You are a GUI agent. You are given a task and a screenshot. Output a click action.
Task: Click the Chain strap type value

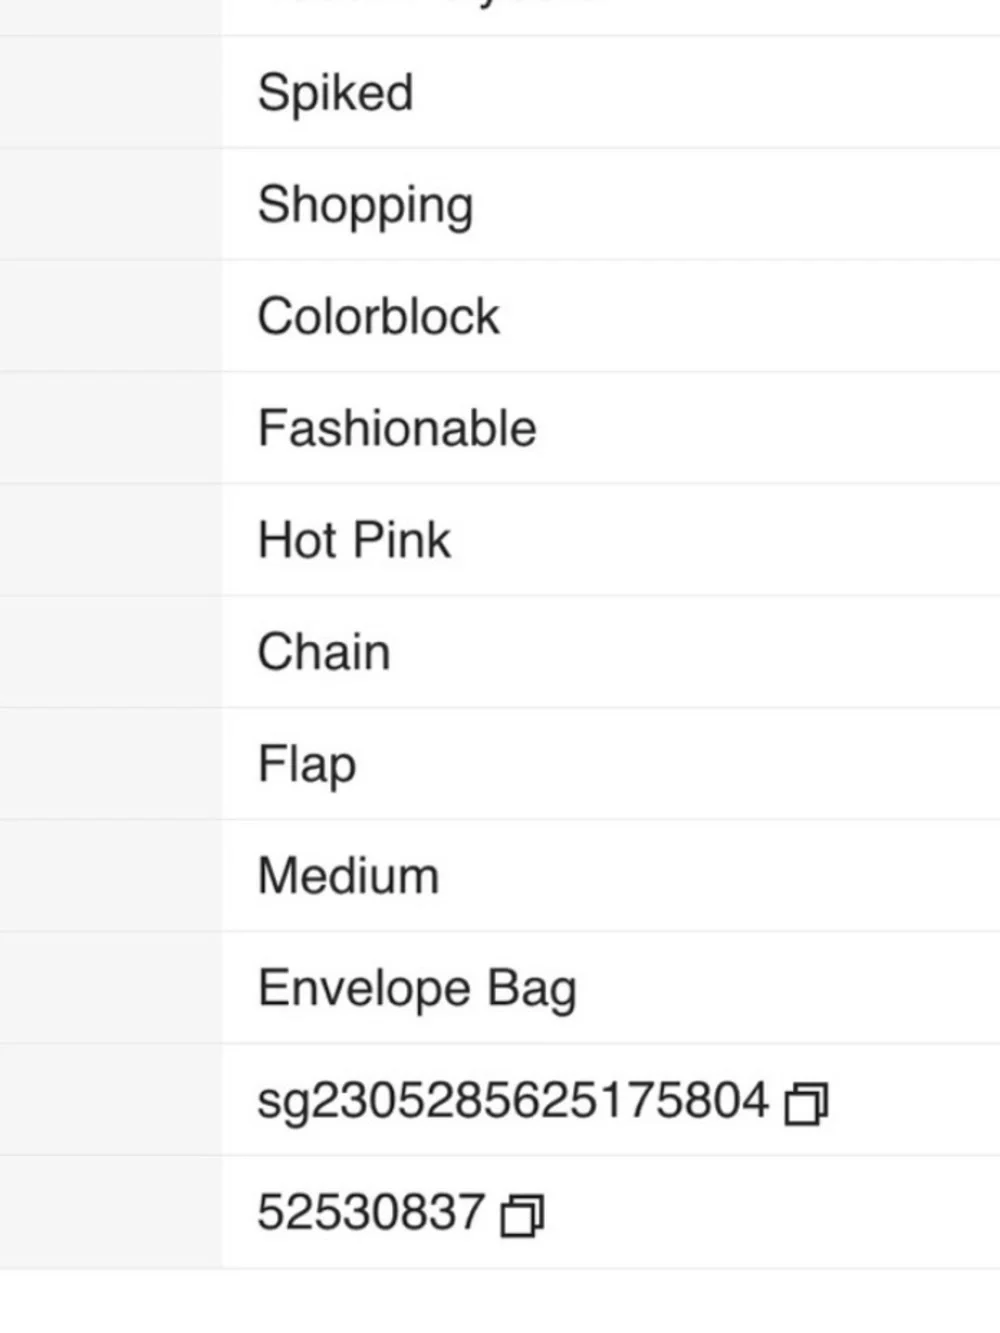coord(324,652)
